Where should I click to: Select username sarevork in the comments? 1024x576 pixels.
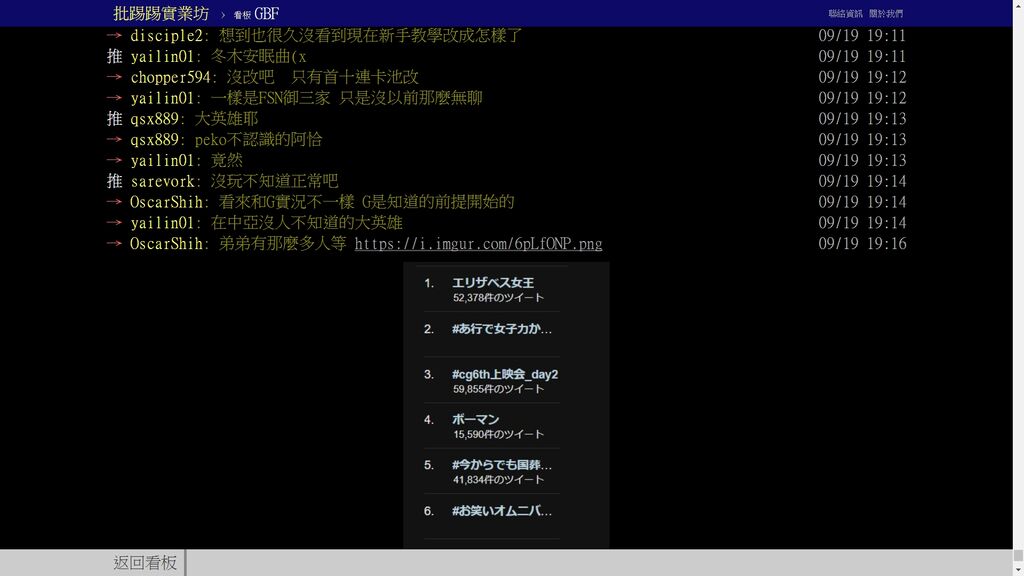[x=162, y=181]
